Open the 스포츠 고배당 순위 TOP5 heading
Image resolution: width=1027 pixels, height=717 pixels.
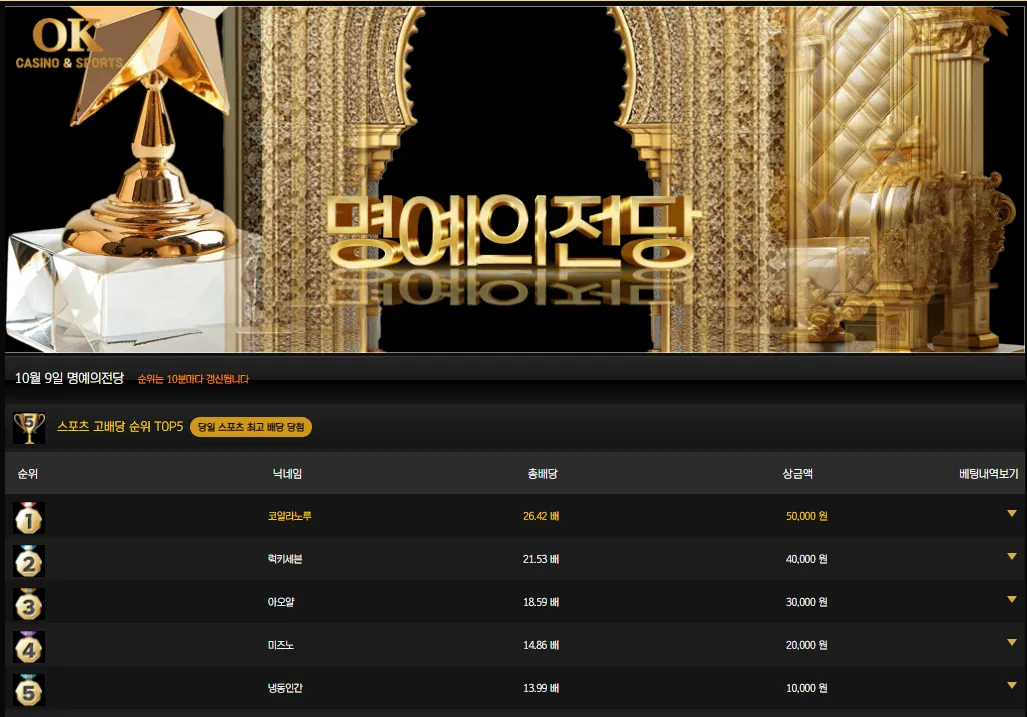pyautogui.click(x=120, y=426)
